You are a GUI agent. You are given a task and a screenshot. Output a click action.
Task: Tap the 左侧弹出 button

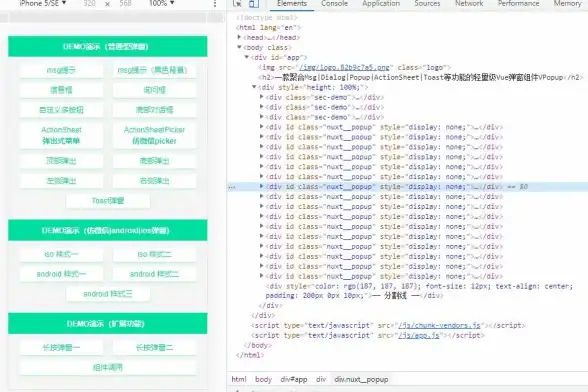click(61, 181)
